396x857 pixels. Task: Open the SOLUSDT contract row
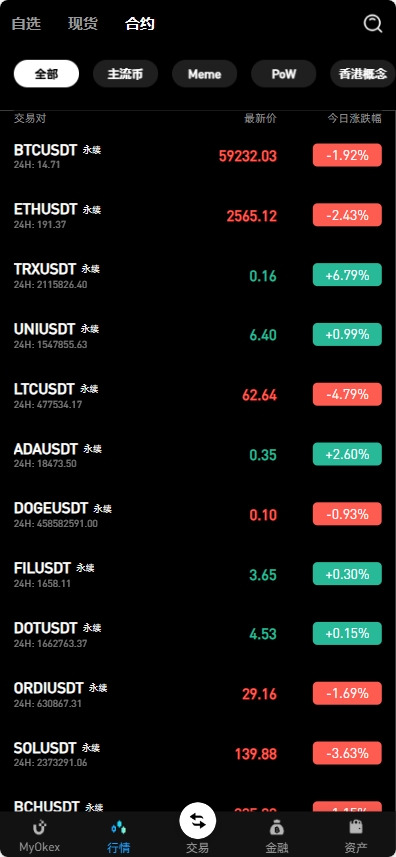click(198, 754)
